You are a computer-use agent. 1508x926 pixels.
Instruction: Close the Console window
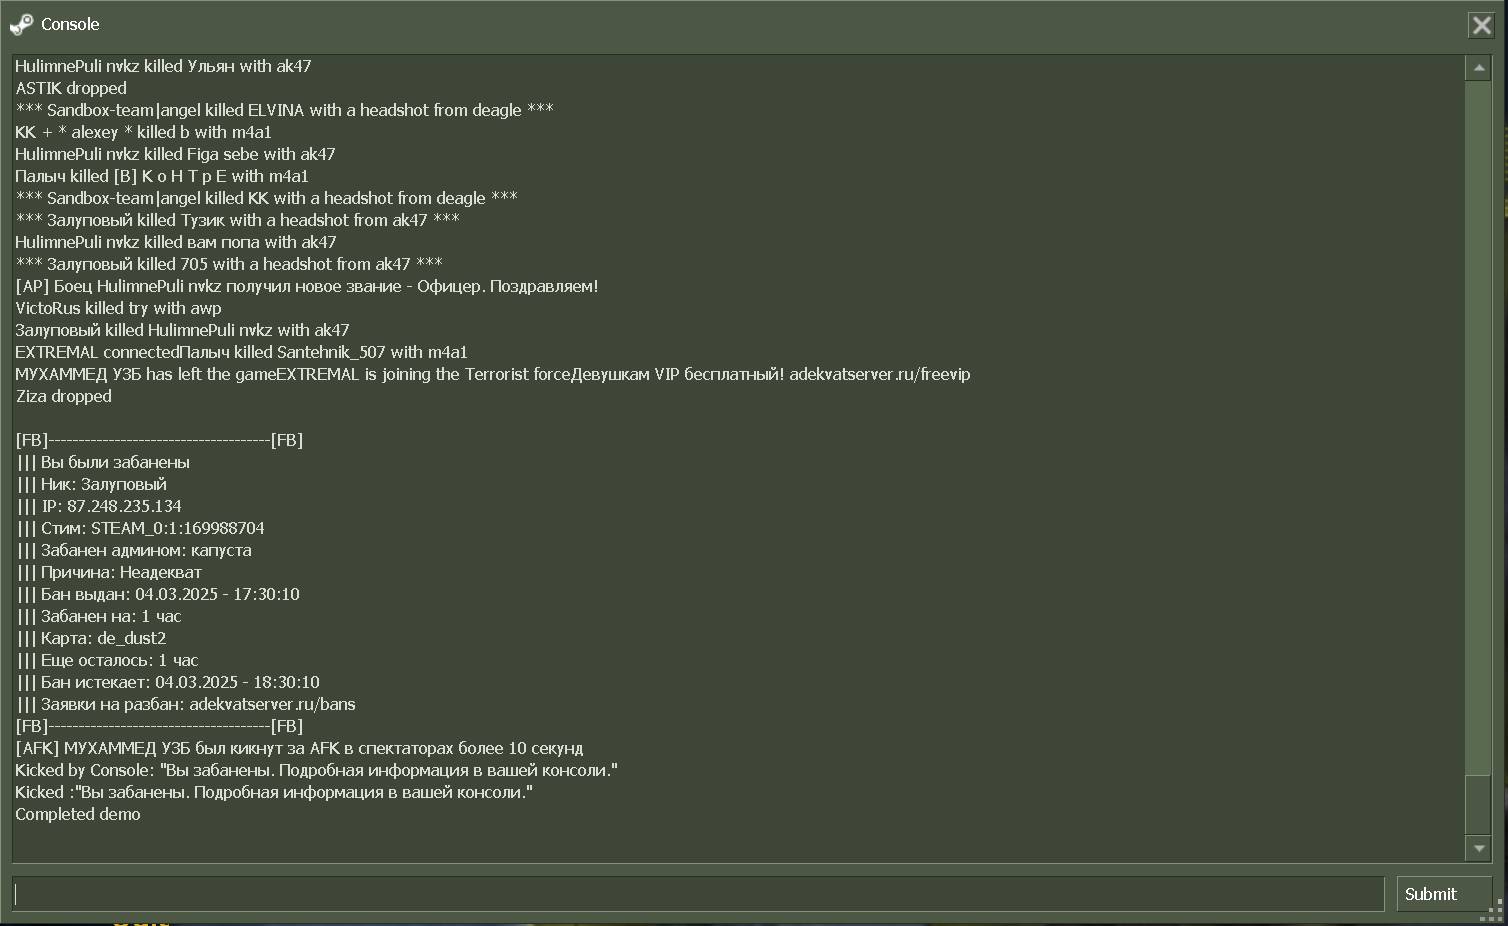1481,25
